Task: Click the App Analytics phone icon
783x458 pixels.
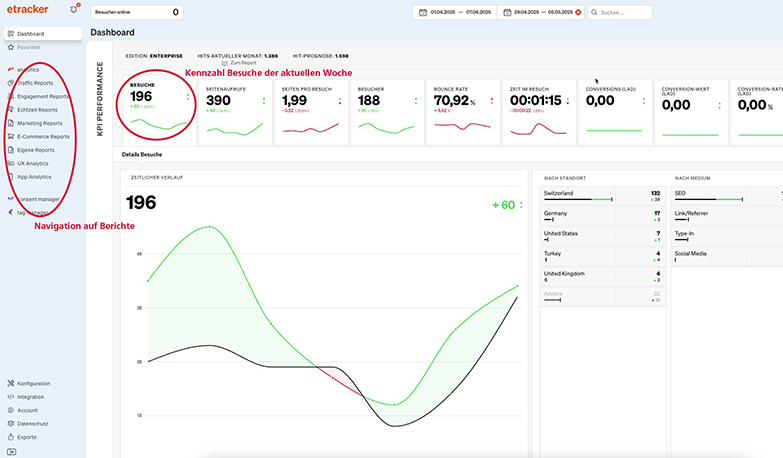Action: tap(11, 177)
